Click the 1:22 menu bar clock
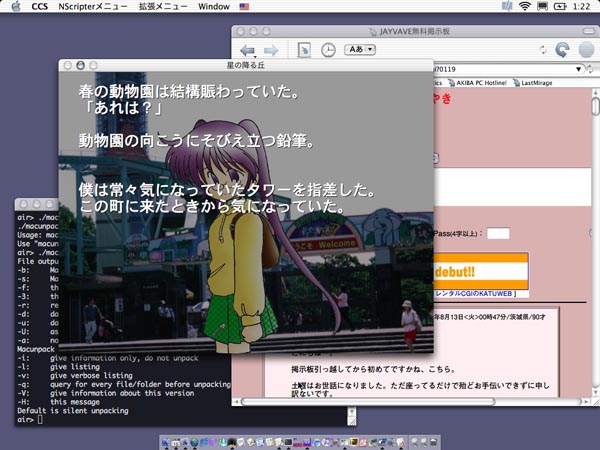Image resolution: width=600 pixels, height=450 pixels. [582, 7]
